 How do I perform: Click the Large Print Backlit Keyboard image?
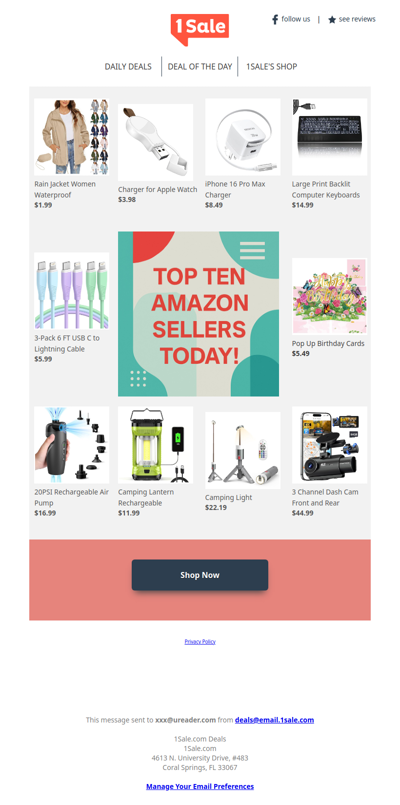(x=330, y=137)
